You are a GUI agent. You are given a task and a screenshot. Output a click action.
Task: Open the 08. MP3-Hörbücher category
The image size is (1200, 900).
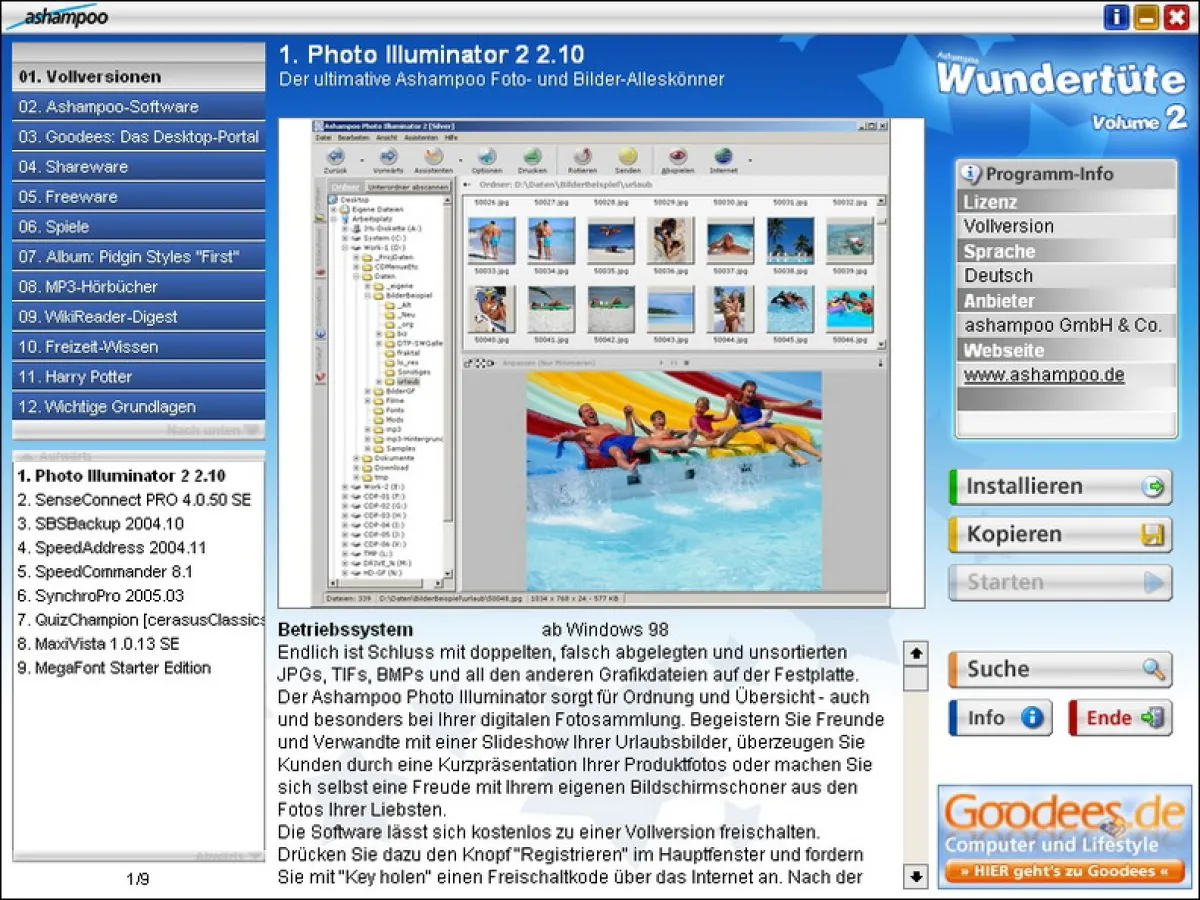pyautogui.click(x=138, y=287)
